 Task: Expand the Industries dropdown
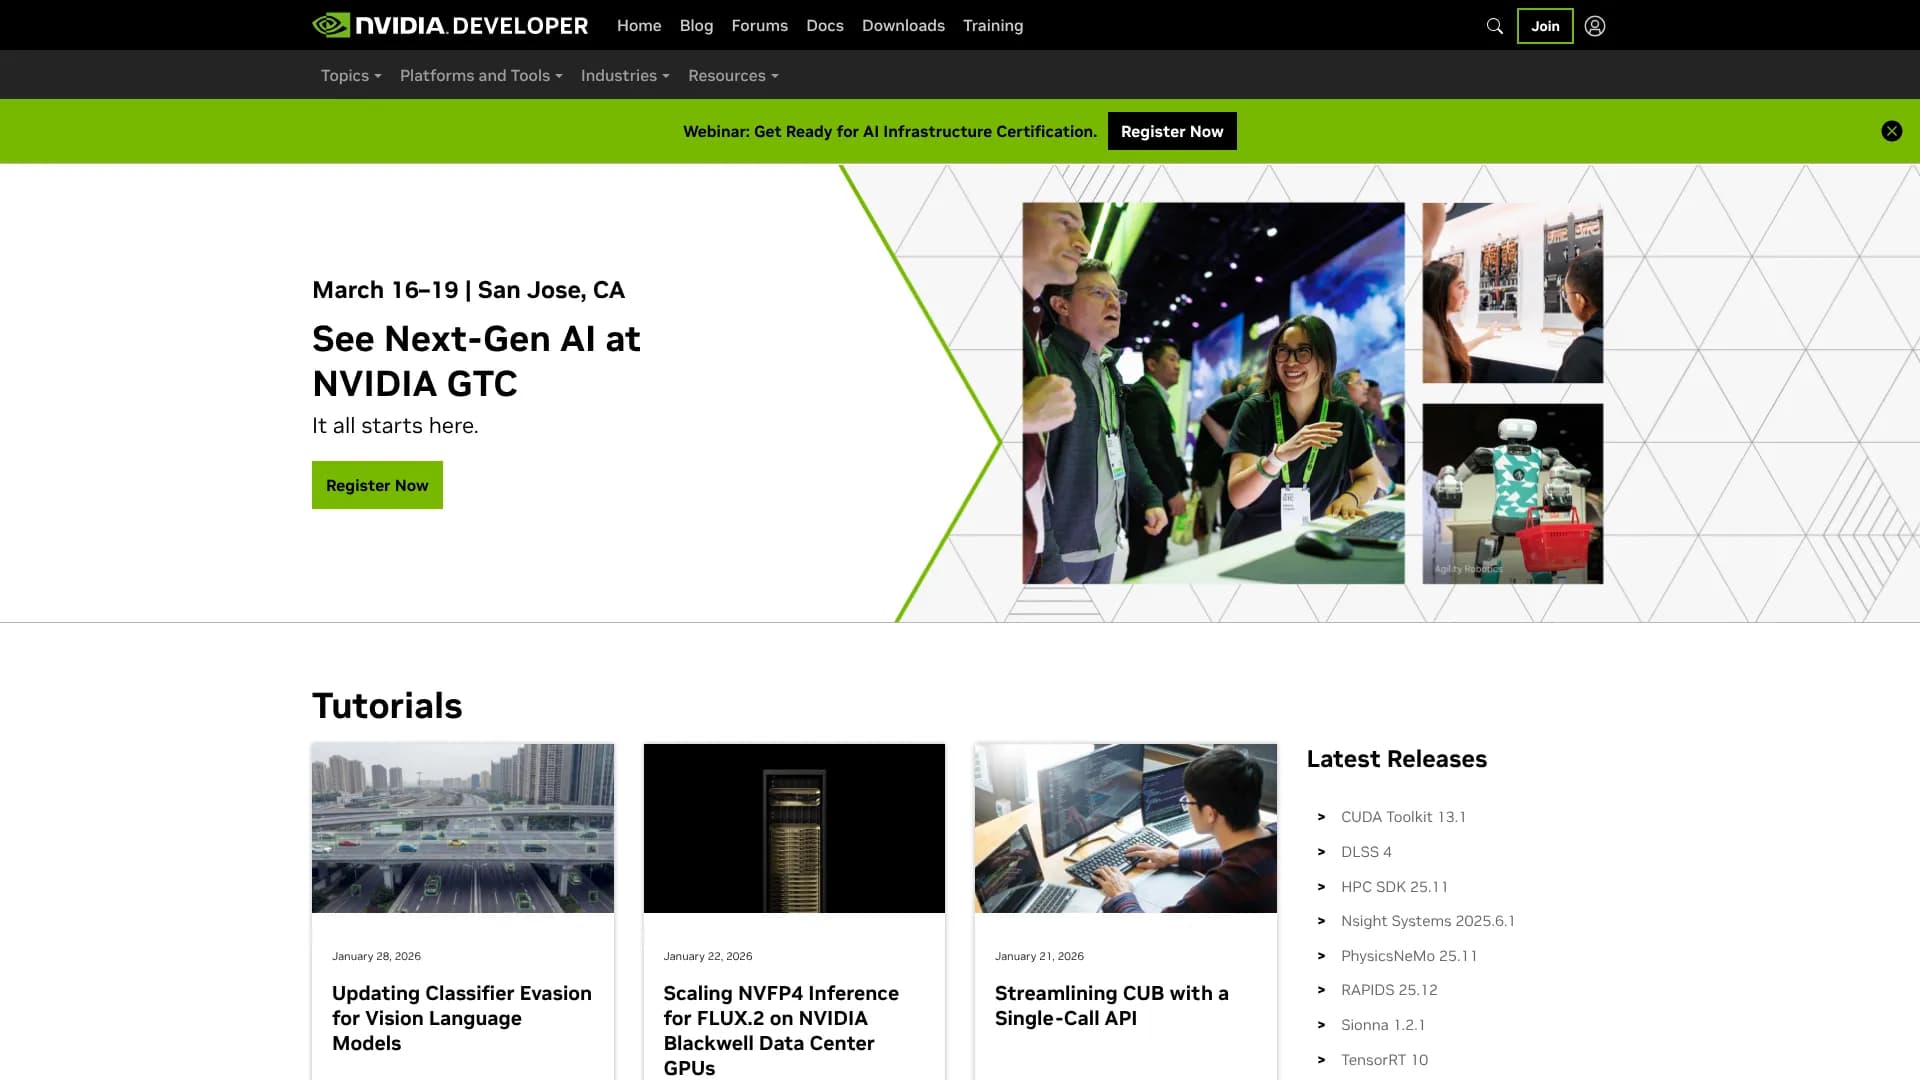click(x=624, y=75)
